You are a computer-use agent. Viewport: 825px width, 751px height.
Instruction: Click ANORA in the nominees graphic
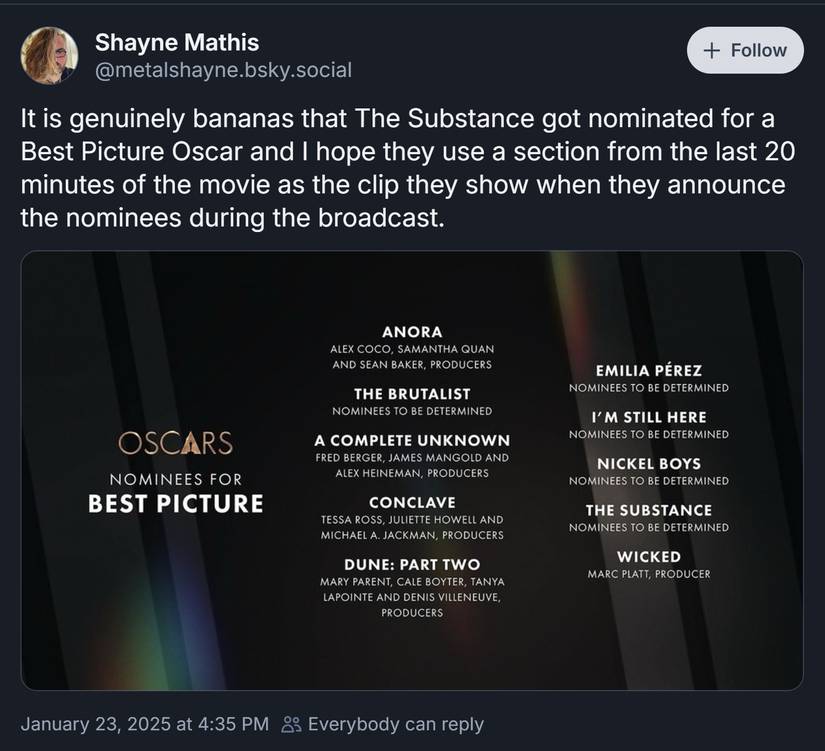[x=412, y=331]
